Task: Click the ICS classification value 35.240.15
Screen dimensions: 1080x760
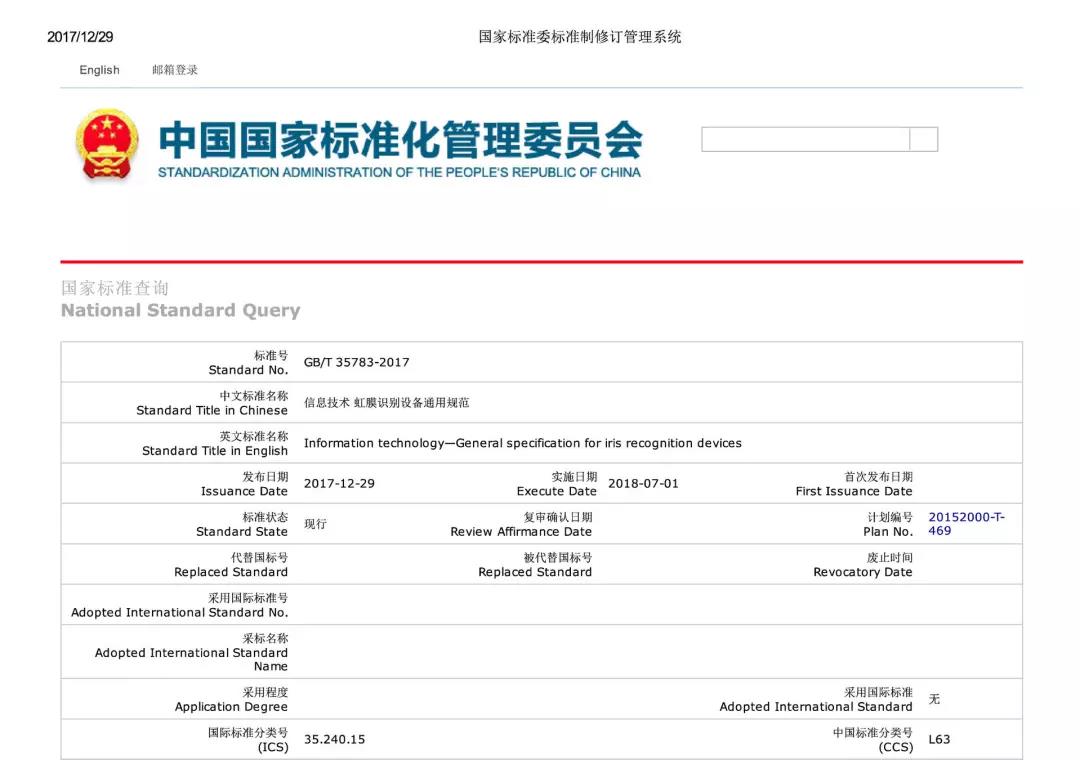Action: click(334, 740)
